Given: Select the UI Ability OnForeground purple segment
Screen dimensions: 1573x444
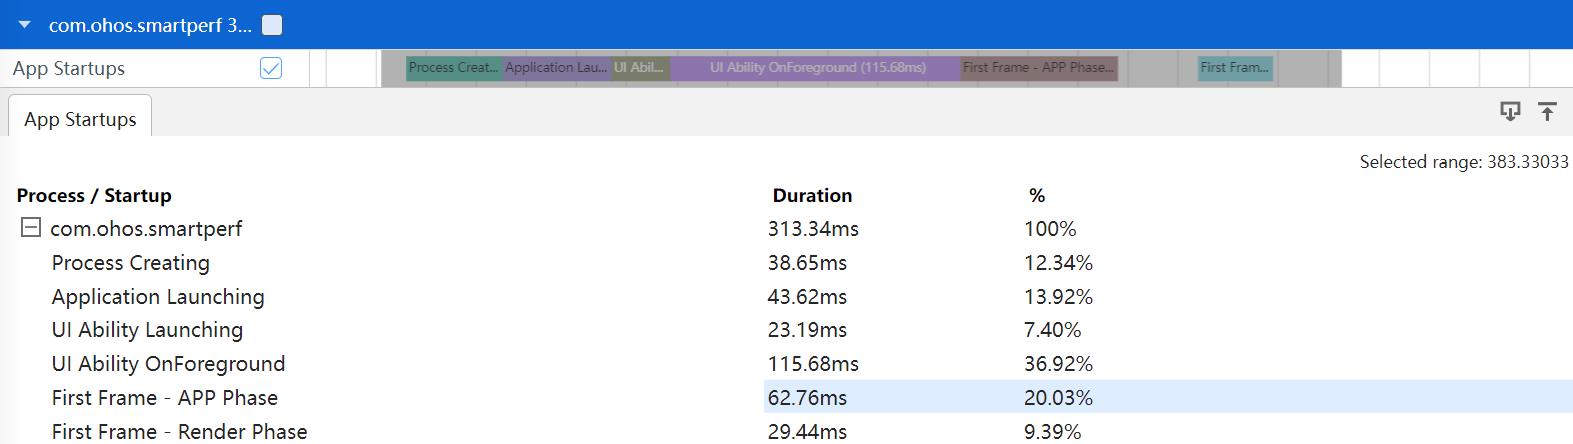Looking at the screenshot, I should pos(816,68).
